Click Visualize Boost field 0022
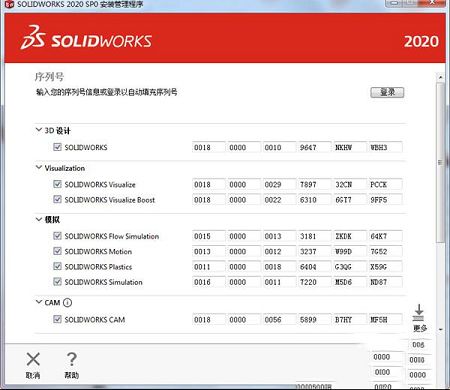450x390 pixels. pos(279,200)
